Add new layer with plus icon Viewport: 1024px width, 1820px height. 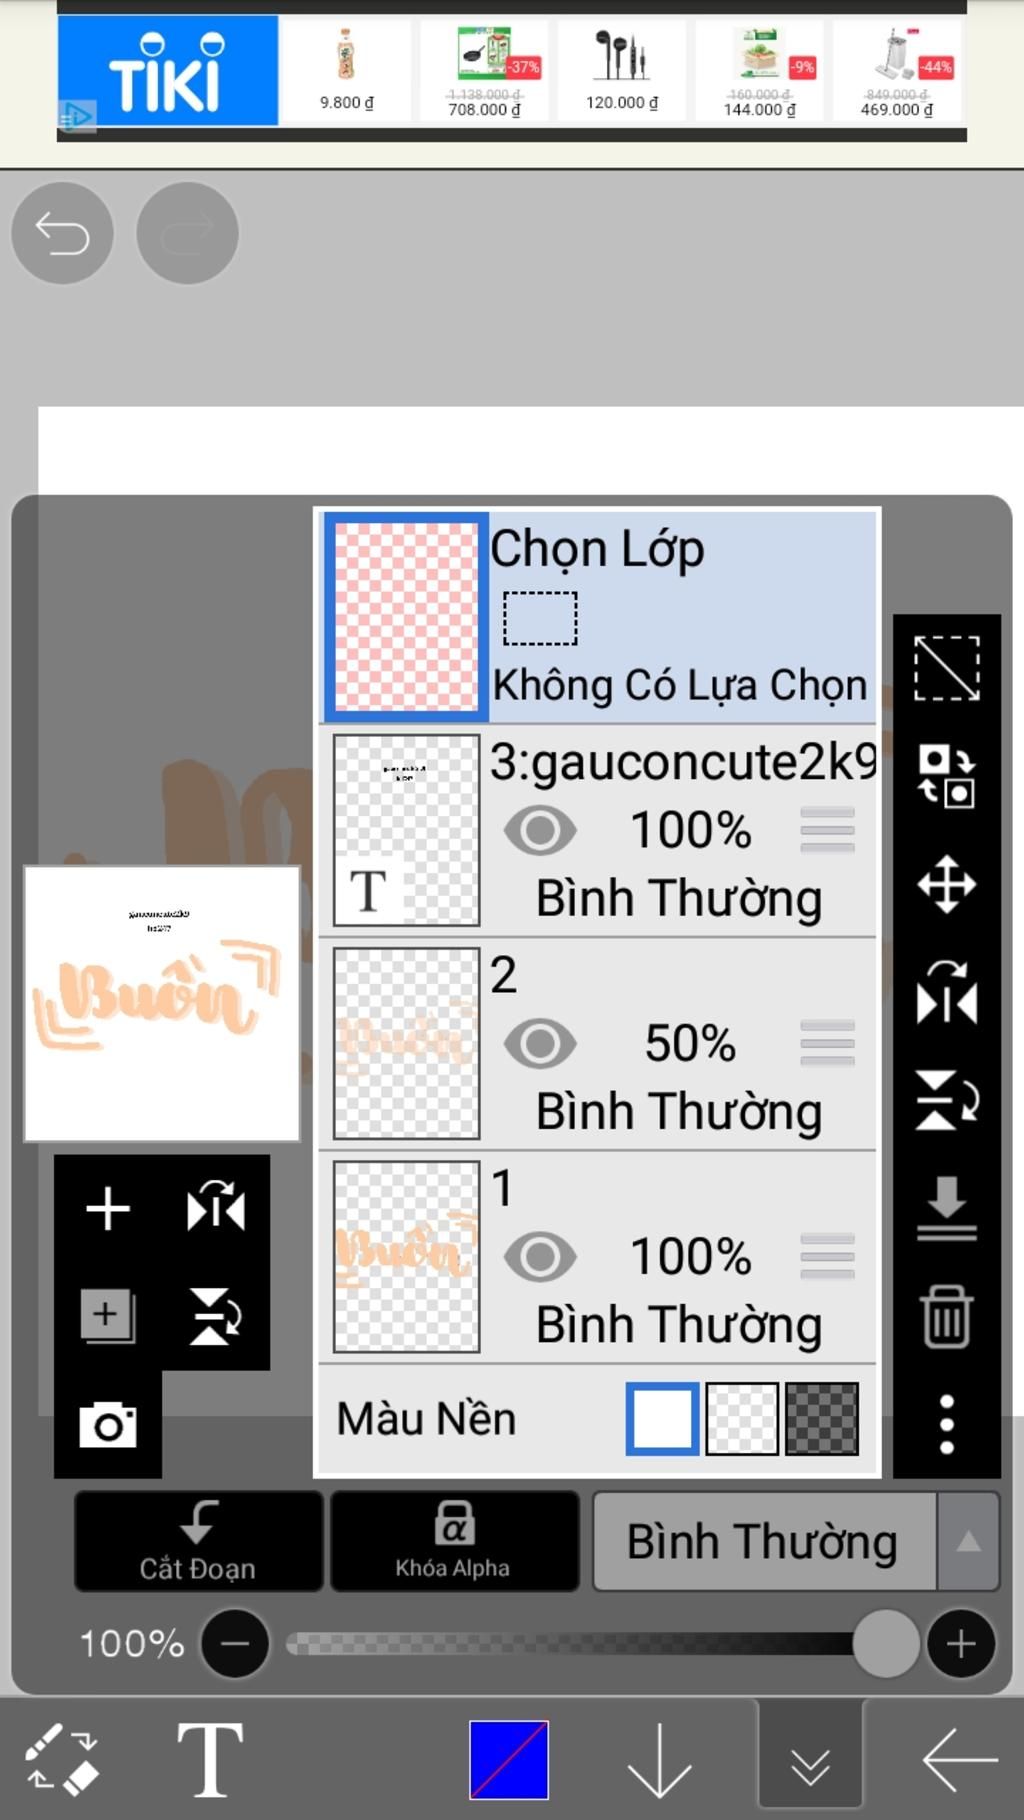(108, 1208)
